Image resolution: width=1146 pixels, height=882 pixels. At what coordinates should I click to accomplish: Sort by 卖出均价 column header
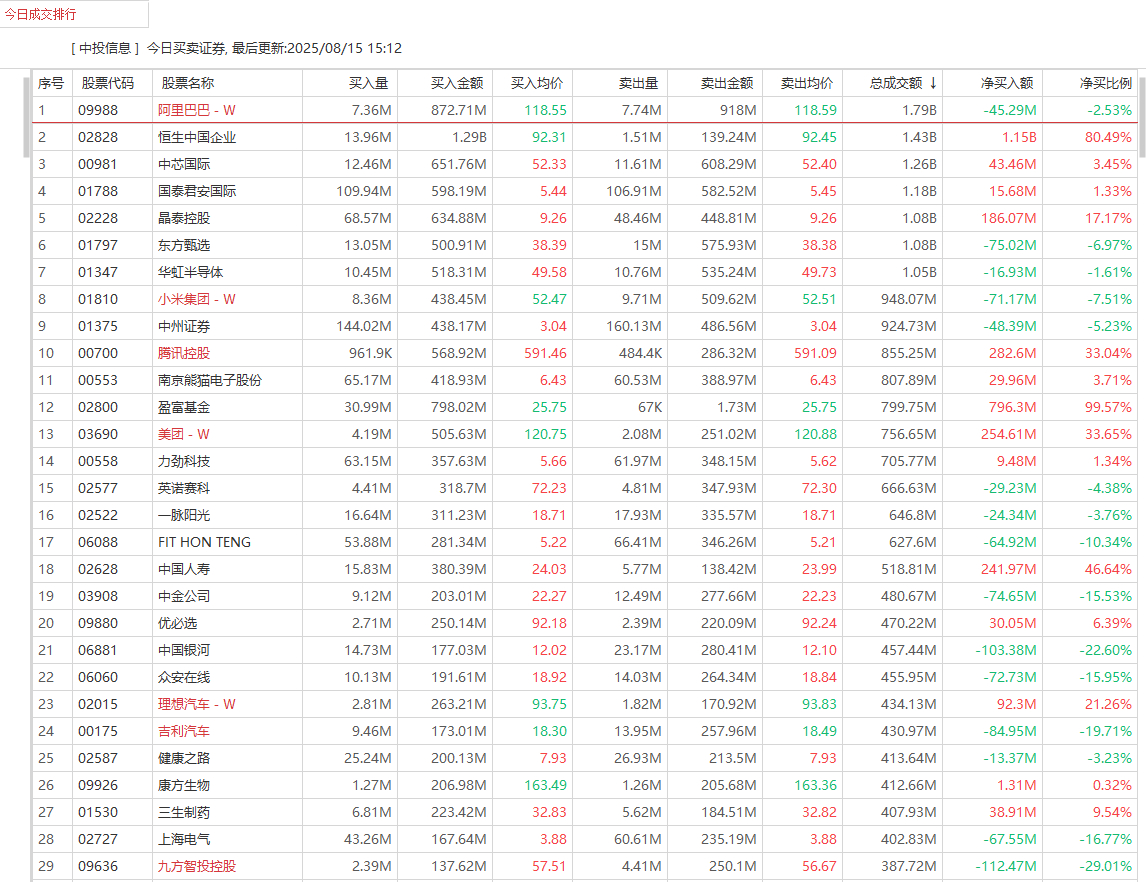pyautogui.click(x=806, y=83)
